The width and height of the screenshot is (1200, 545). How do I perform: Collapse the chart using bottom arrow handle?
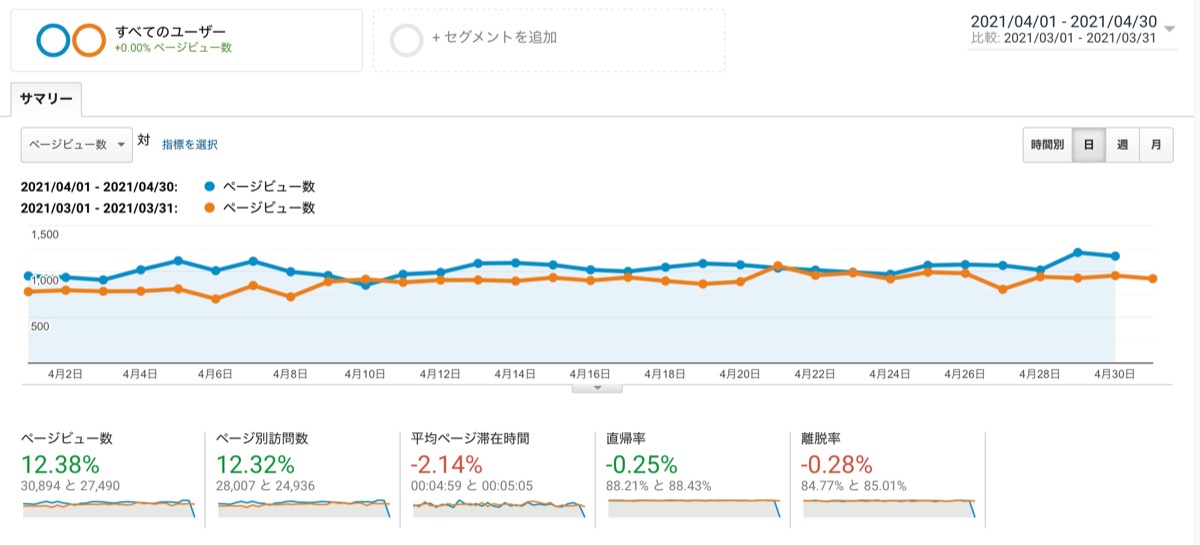click(598, 387)
